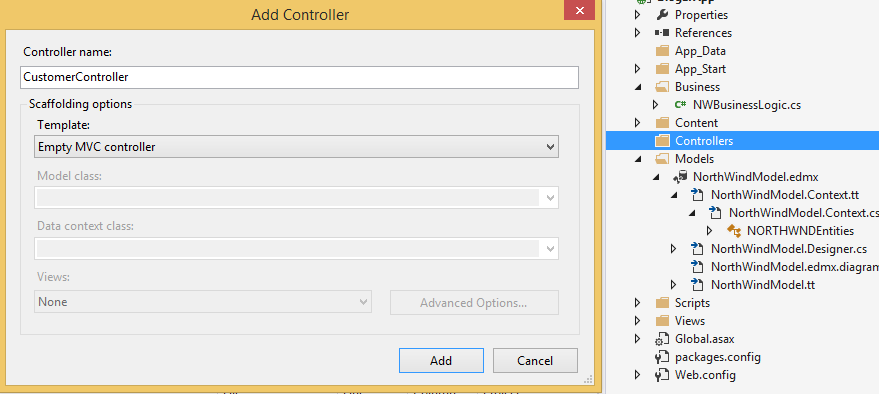Open the Template dropdown
Screen dimensions: 879x394
[x=297, y=147]
